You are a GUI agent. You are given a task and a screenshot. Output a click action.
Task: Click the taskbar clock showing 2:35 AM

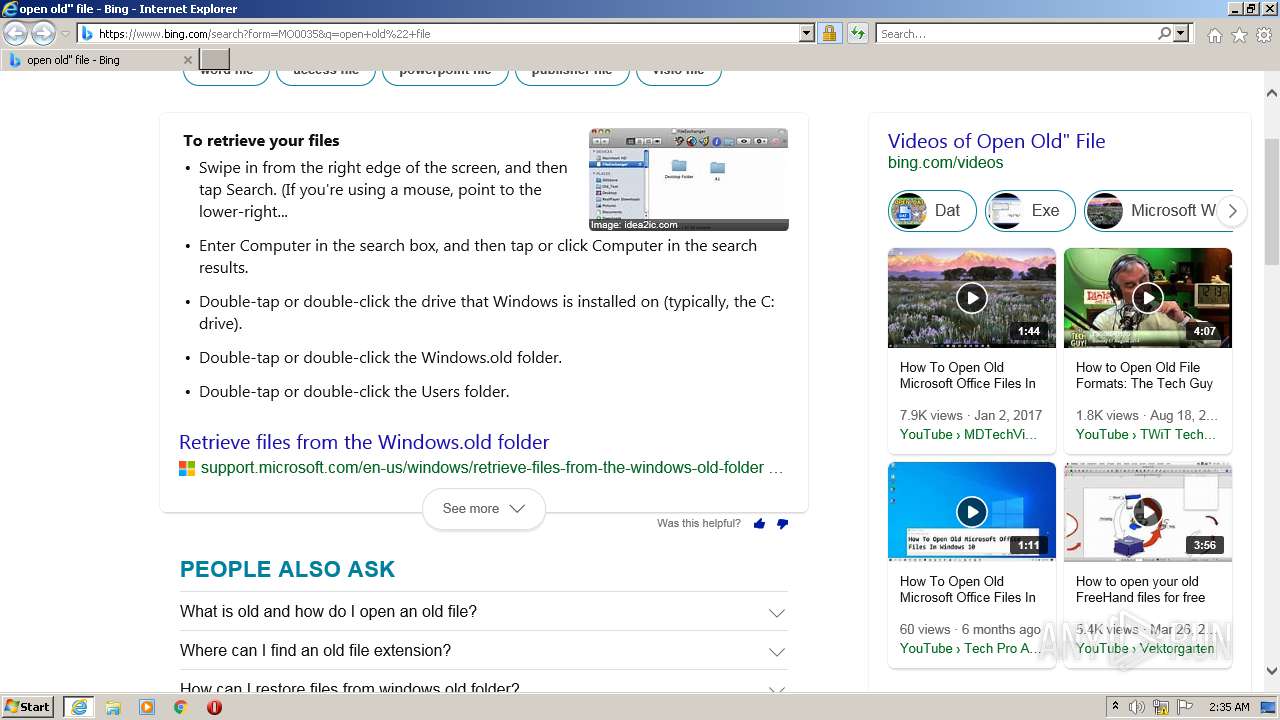(x=1229, y=707)
